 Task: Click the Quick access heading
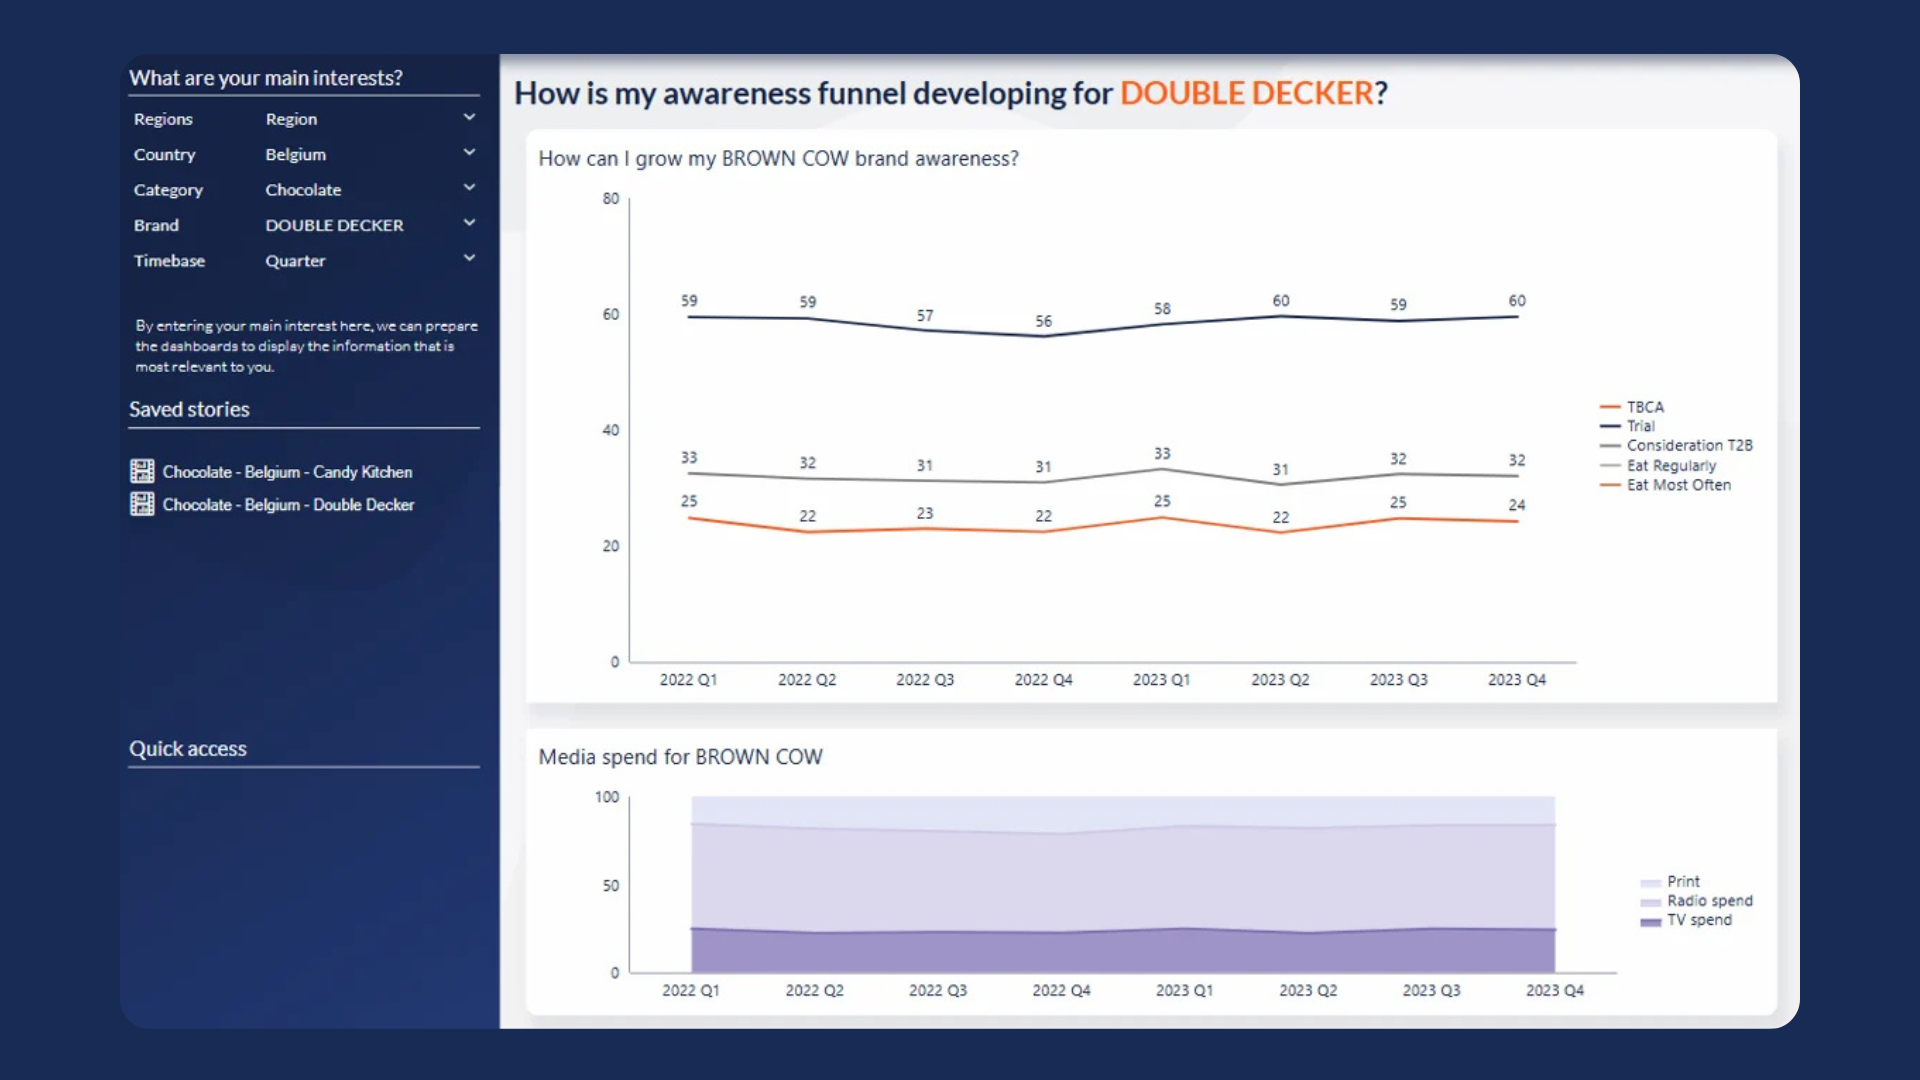point(187,749)
